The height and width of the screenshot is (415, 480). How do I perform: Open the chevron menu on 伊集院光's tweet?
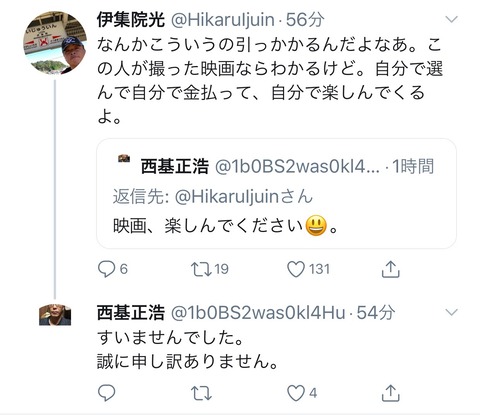pyautogui.click(x=451, y=19)
